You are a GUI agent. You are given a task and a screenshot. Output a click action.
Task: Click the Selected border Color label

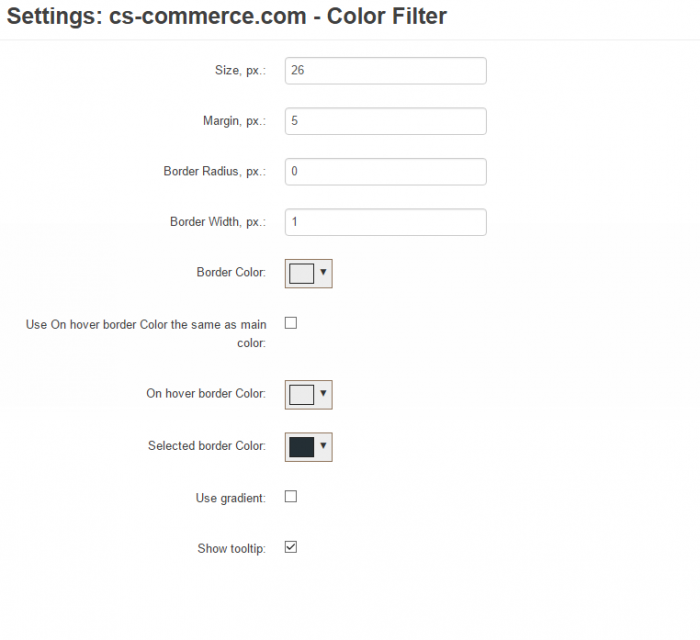[207, 446]
